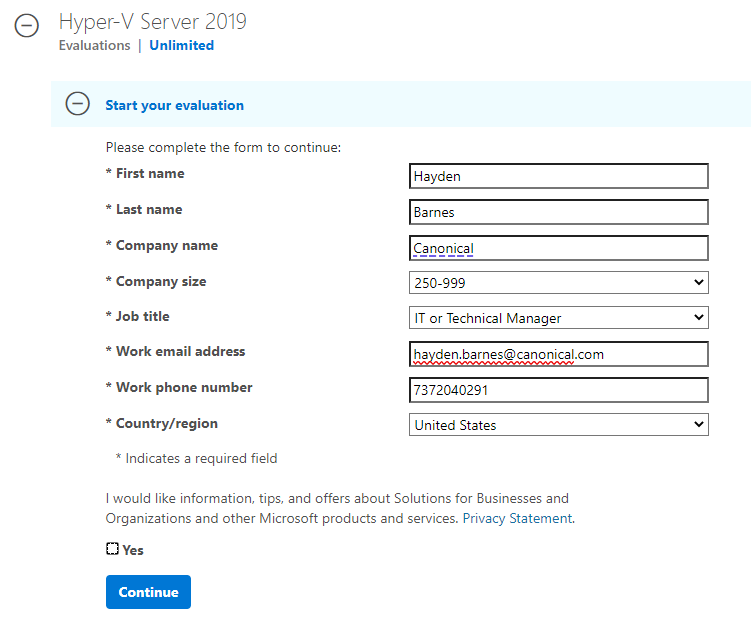Image resolution: width=751 pixels, height=636 pixels.
Task: Open the Privacy Statement link
Action: (517, 518)
